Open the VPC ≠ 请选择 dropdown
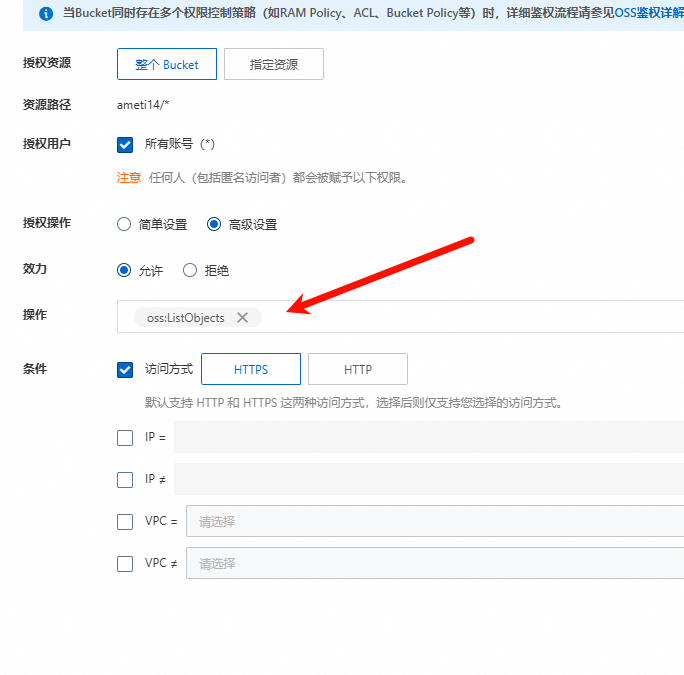The width and height of the screenshot is (684, 675). click(435, 563)
